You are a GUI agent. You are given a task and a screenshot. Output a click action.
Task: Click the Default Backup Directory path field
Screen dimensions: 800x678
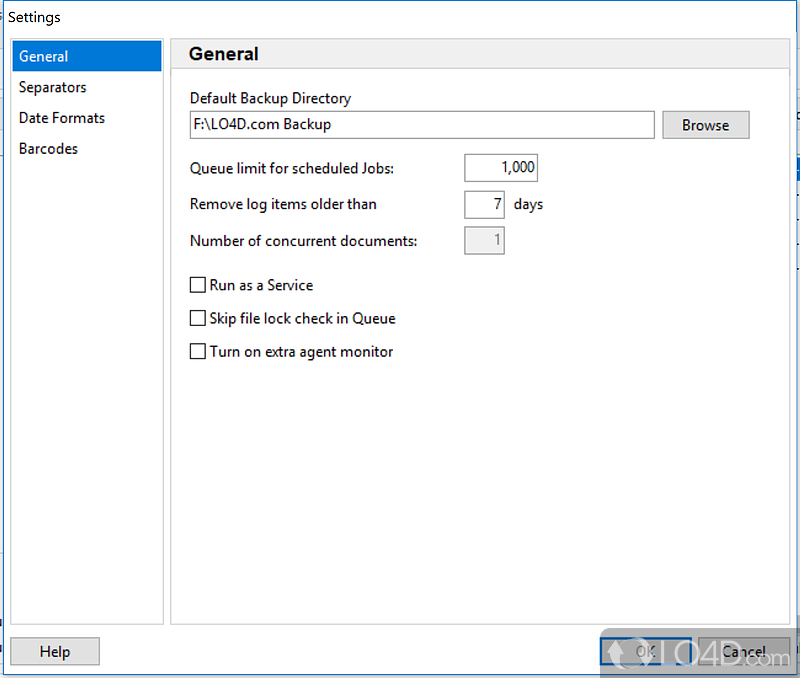[x=421, y=125]
